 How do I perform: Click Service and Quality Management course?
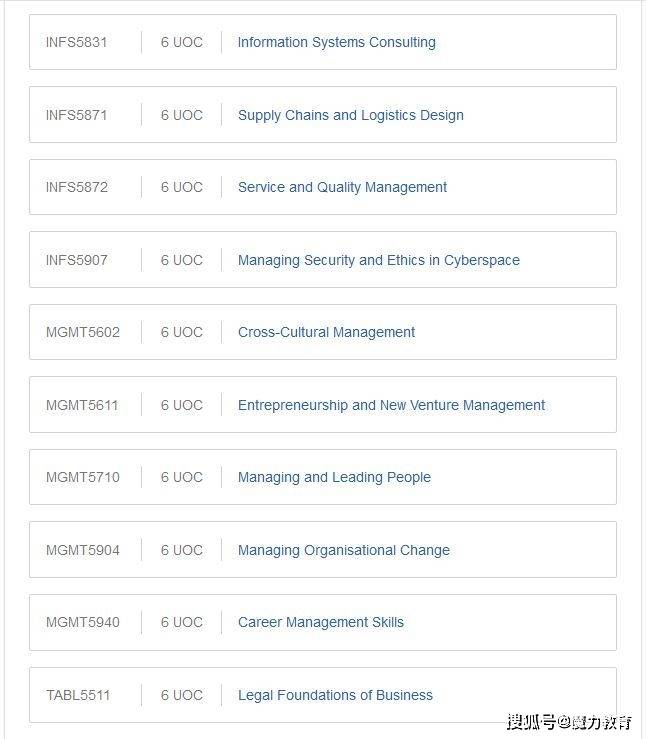click(342, 187)
